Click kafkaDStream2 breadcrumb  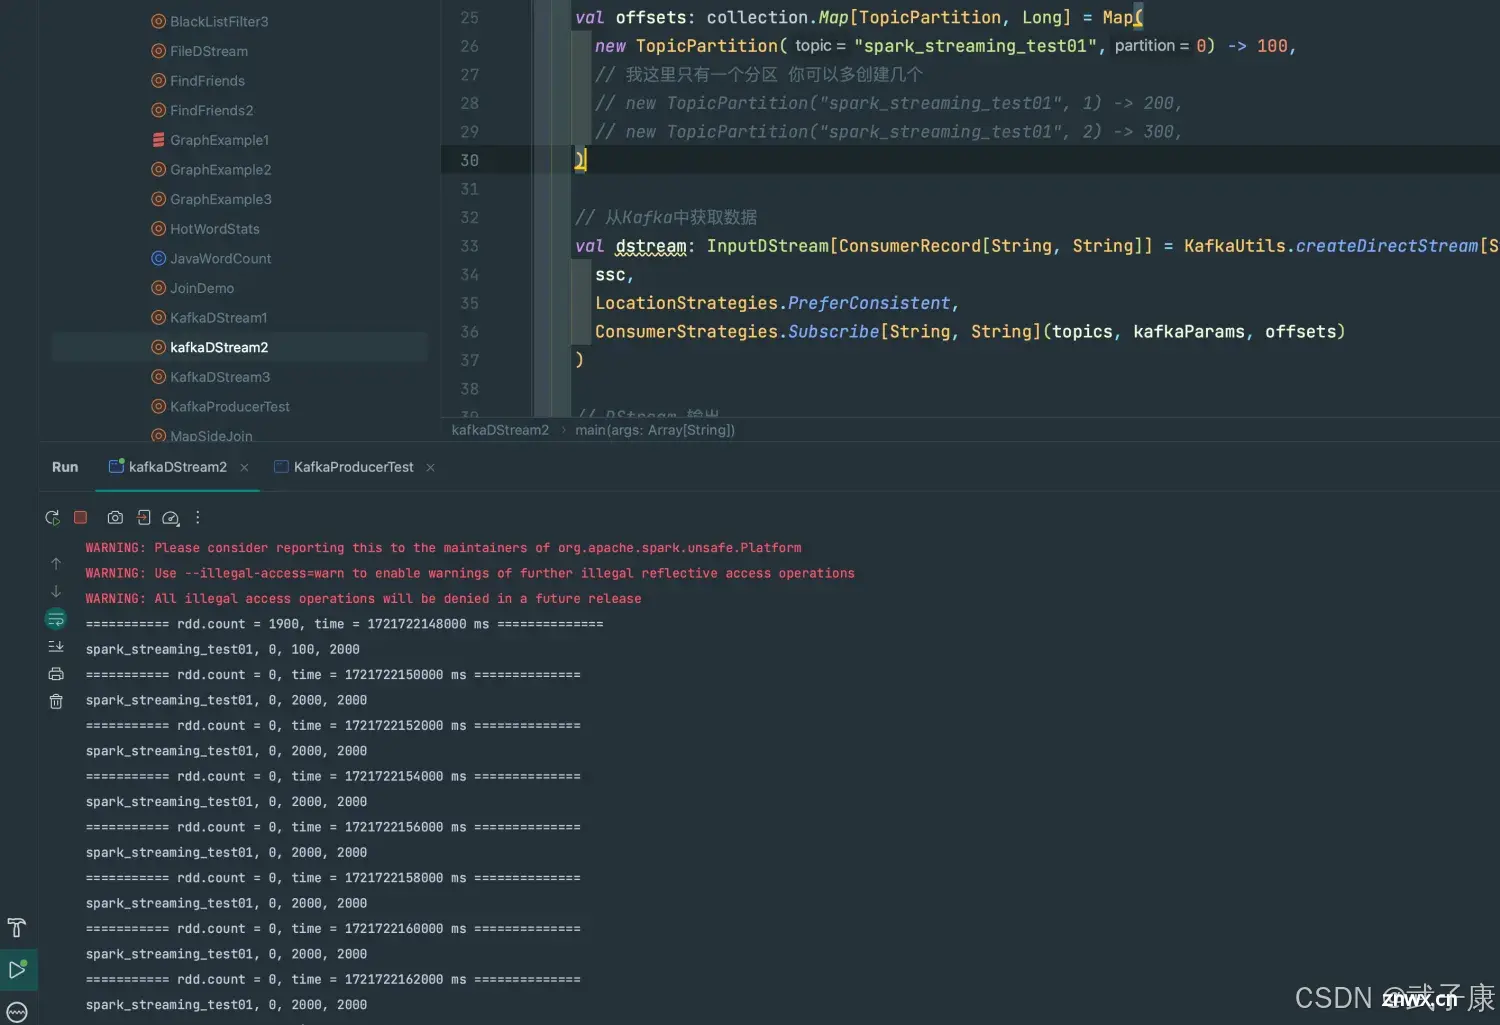coord(500,430)
